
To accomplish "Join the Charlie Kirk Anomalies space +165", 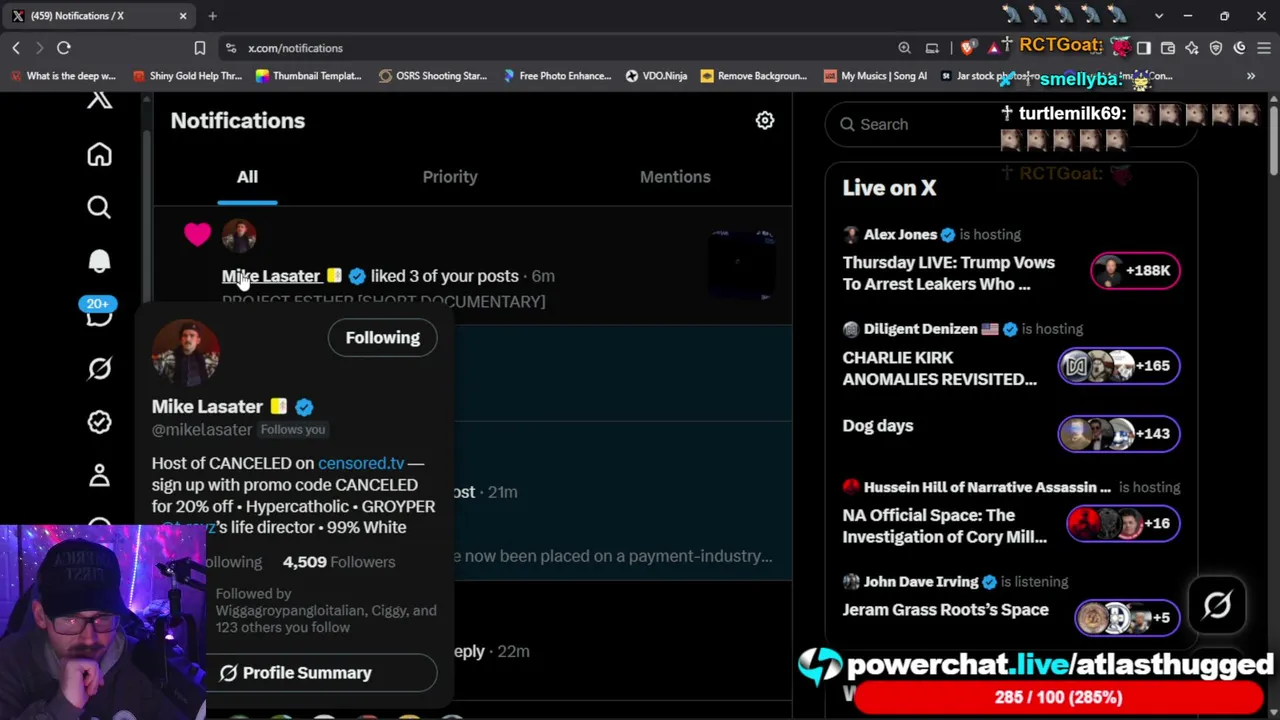I will pyautogui.click(x=1119, y=366).
